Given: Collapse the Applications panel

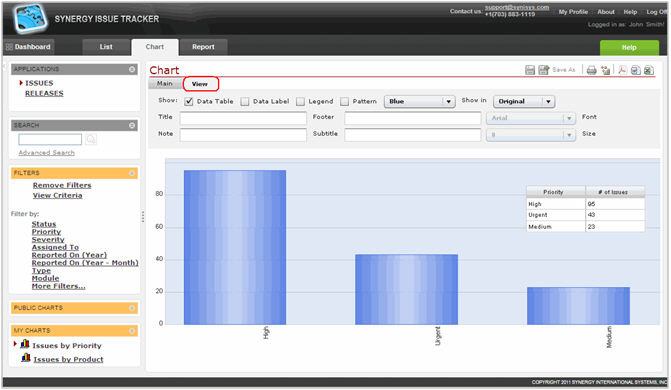Looking at the screenshot, I should (132, 69).
